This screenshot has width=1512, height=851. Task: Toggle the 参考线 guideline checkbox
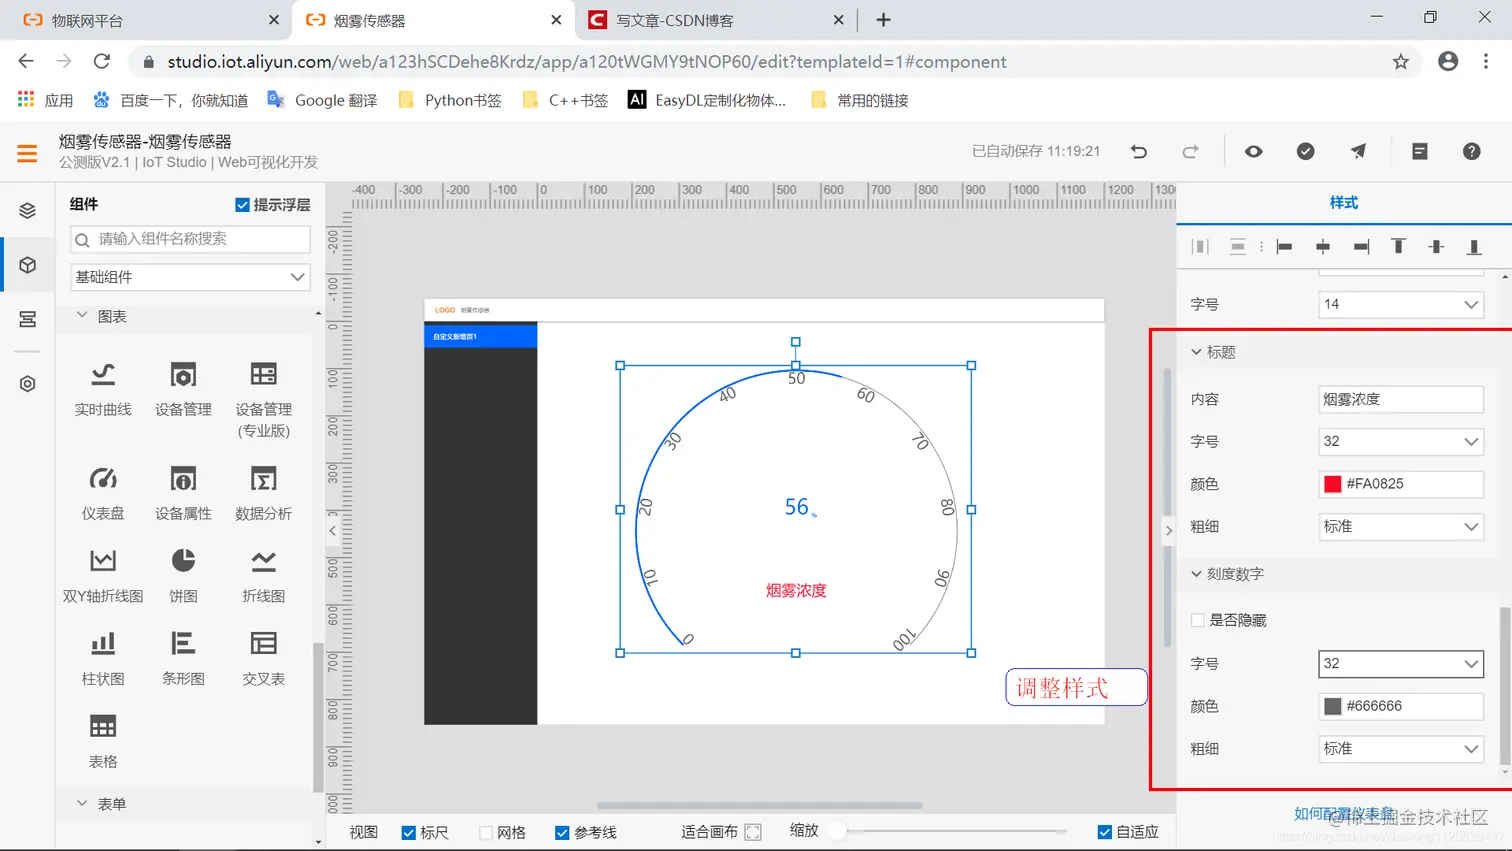point(562,832)
